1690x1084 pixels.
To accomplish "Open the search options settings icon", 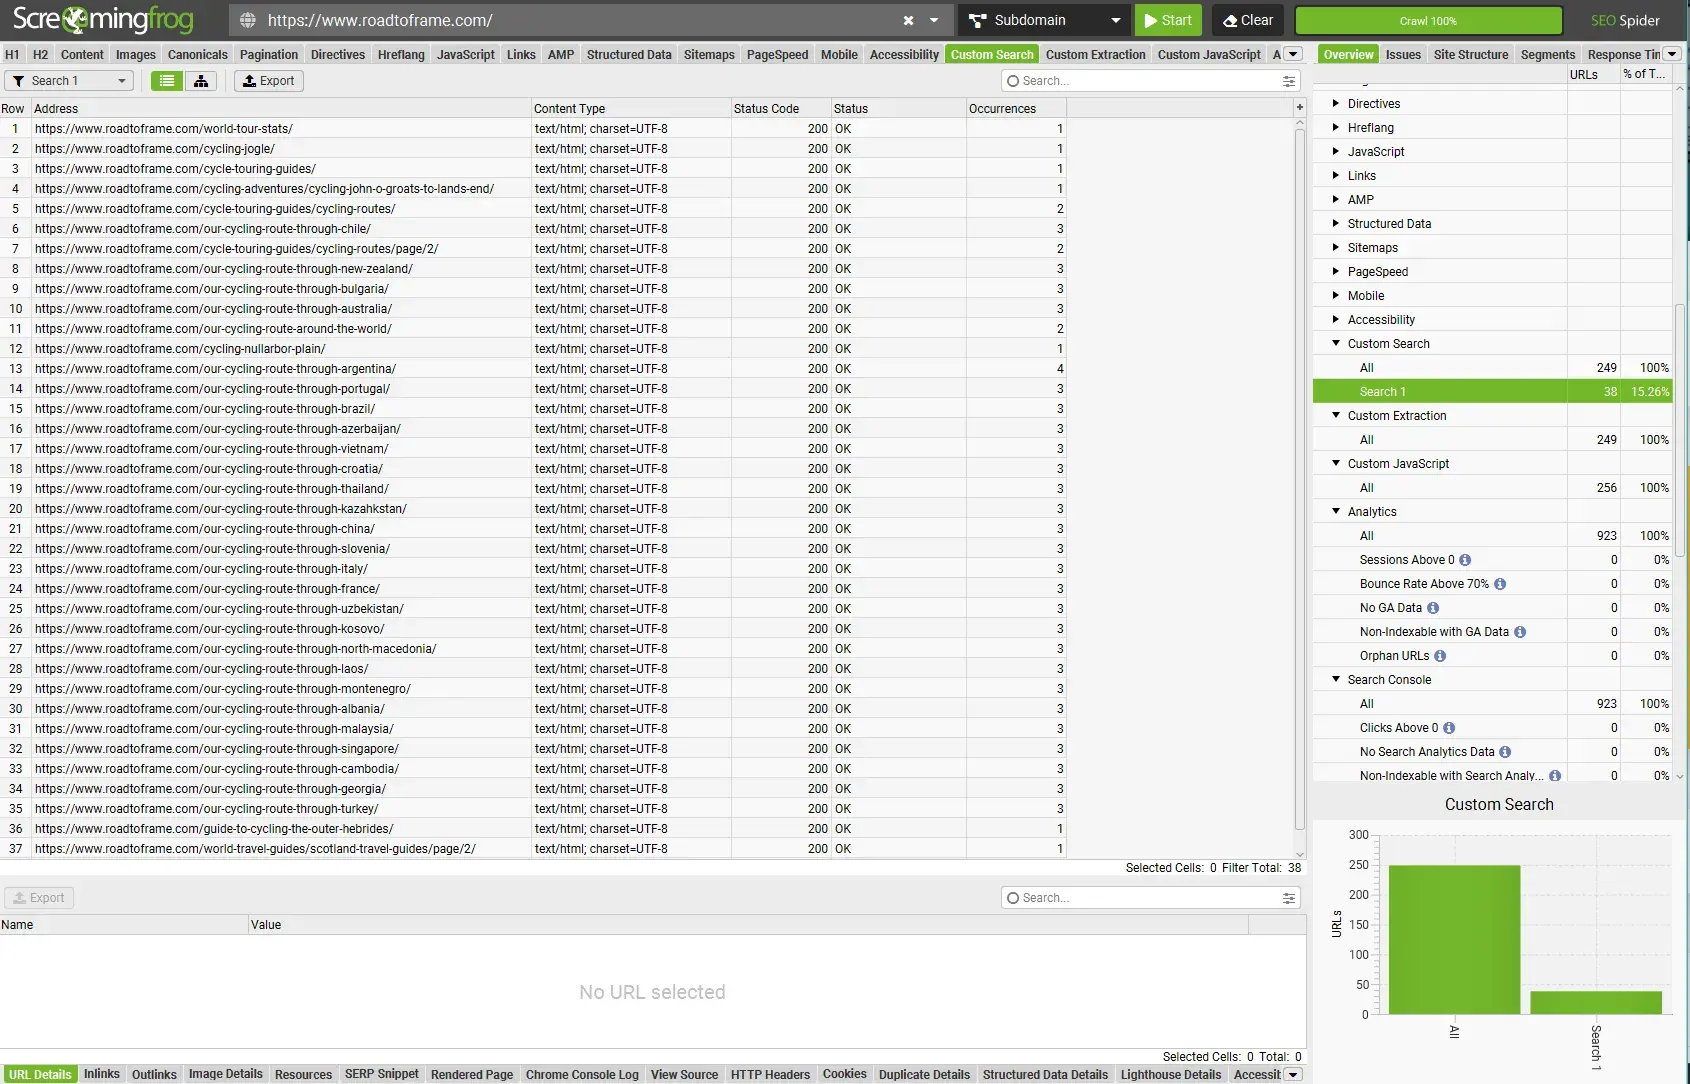I will pyautogui.click(x=1287, y=81).
